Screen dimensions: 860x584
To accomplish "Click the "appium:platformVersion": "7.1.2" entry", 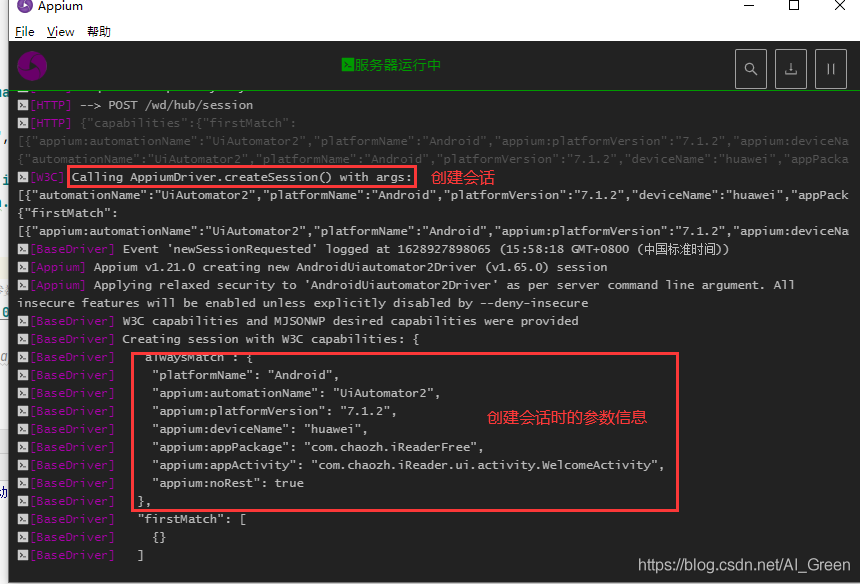I will [274, 411].
